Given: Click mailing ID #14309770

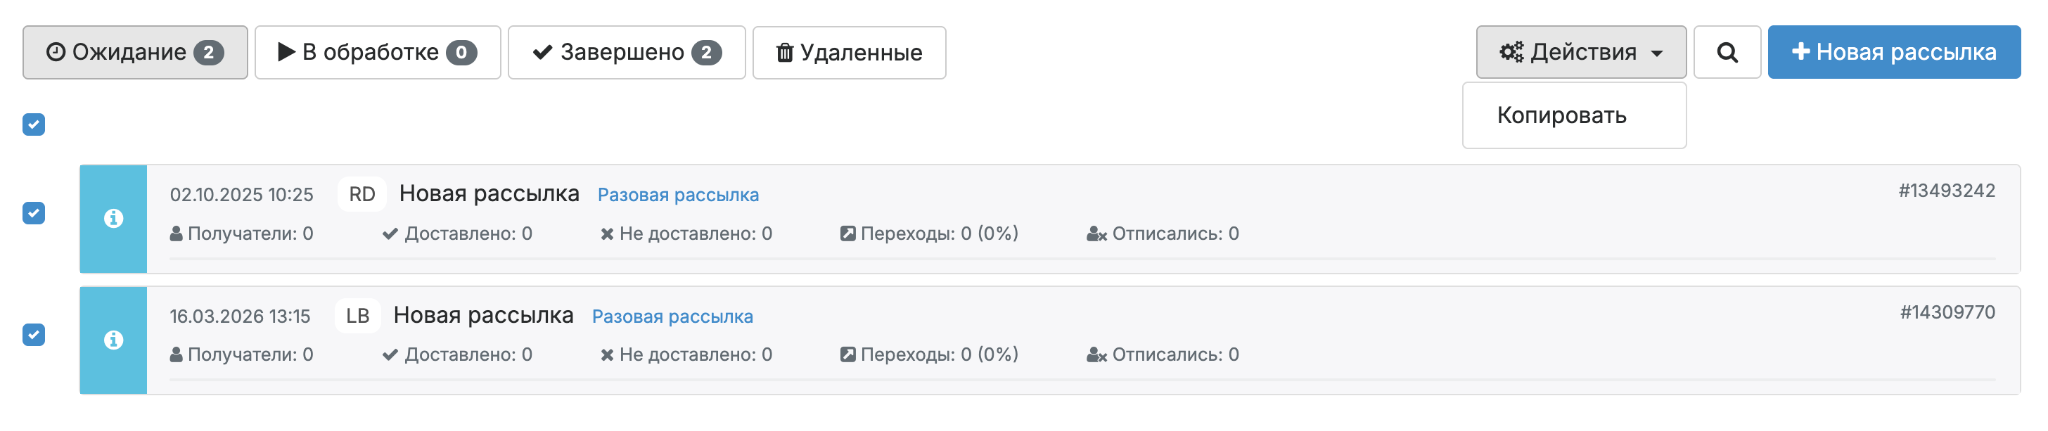Looking at the screenshot, I should pos(1947,312).
